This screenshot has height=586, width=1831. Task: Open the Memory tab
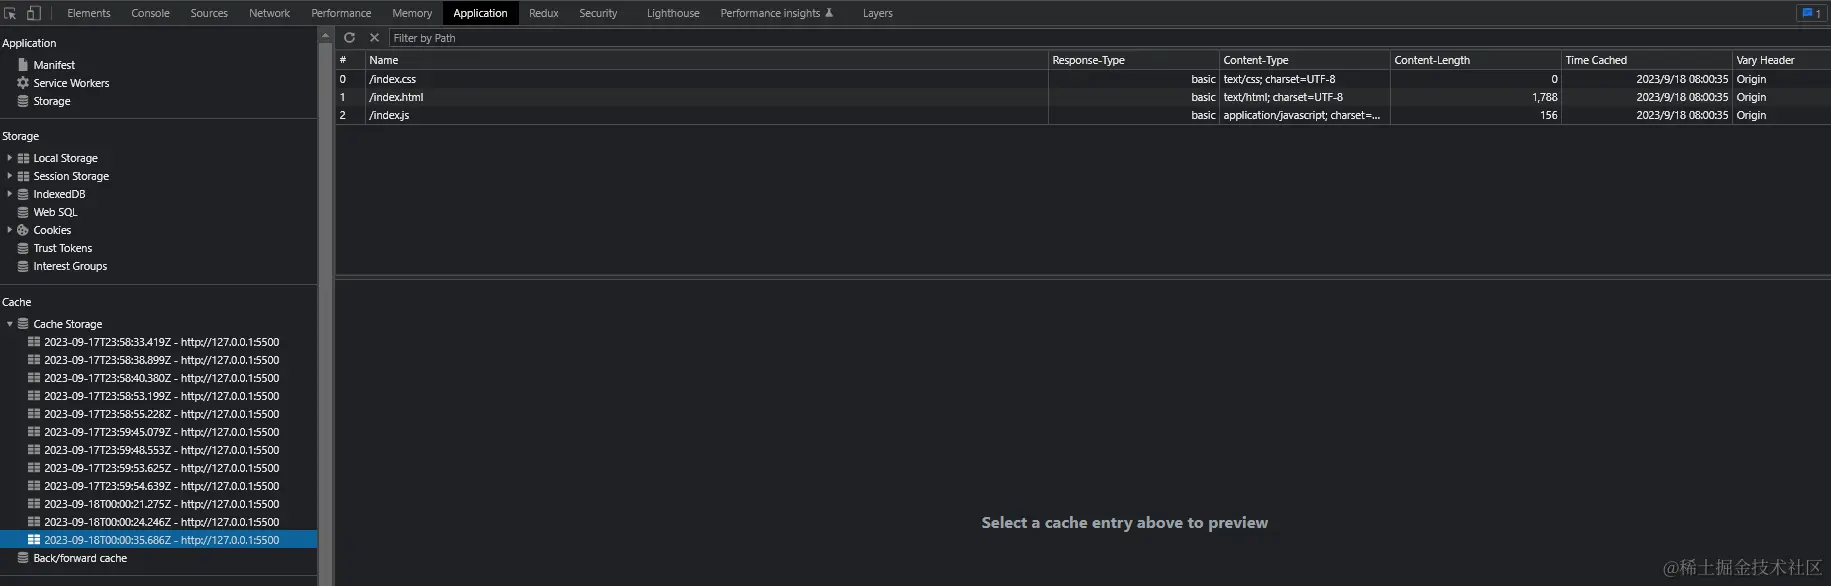click(412, 13)
